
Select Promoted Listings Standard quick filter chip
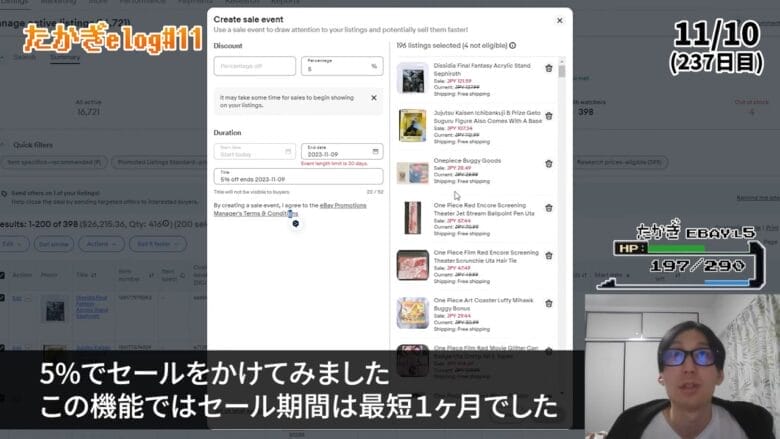click(x=159, y=163)
